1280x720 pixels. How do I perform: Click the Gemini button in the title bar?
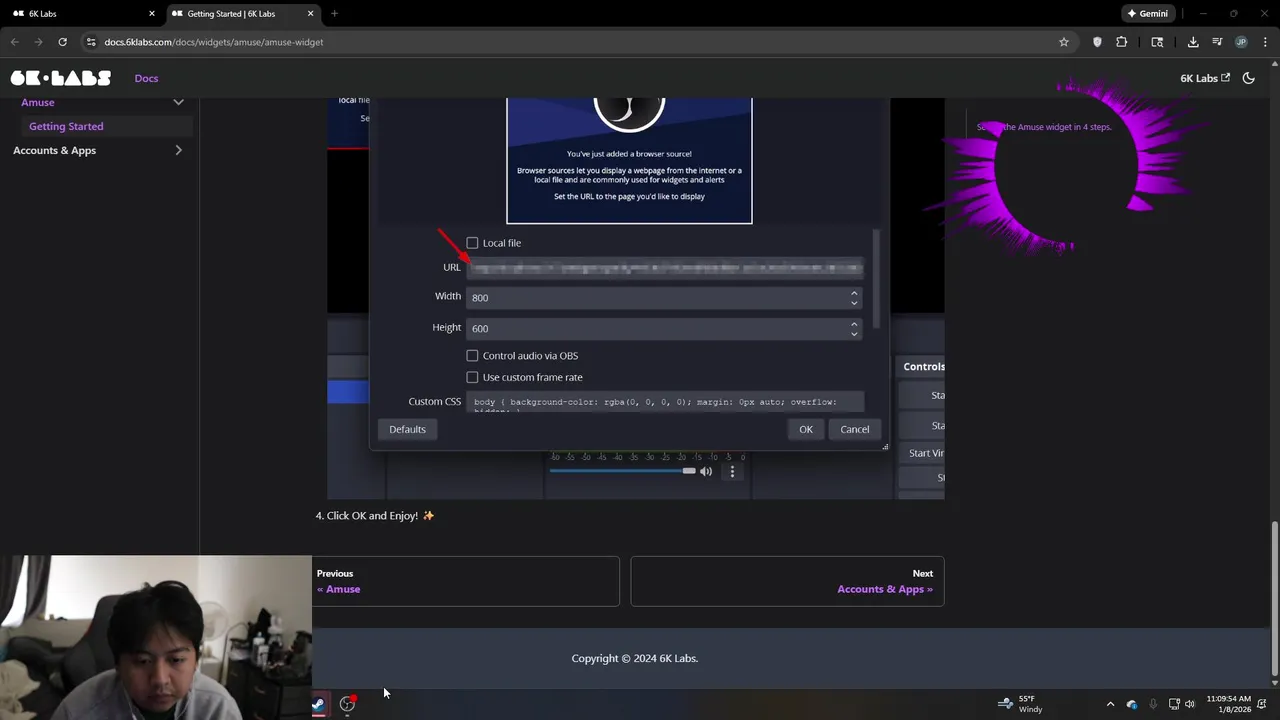(1147, 14)
